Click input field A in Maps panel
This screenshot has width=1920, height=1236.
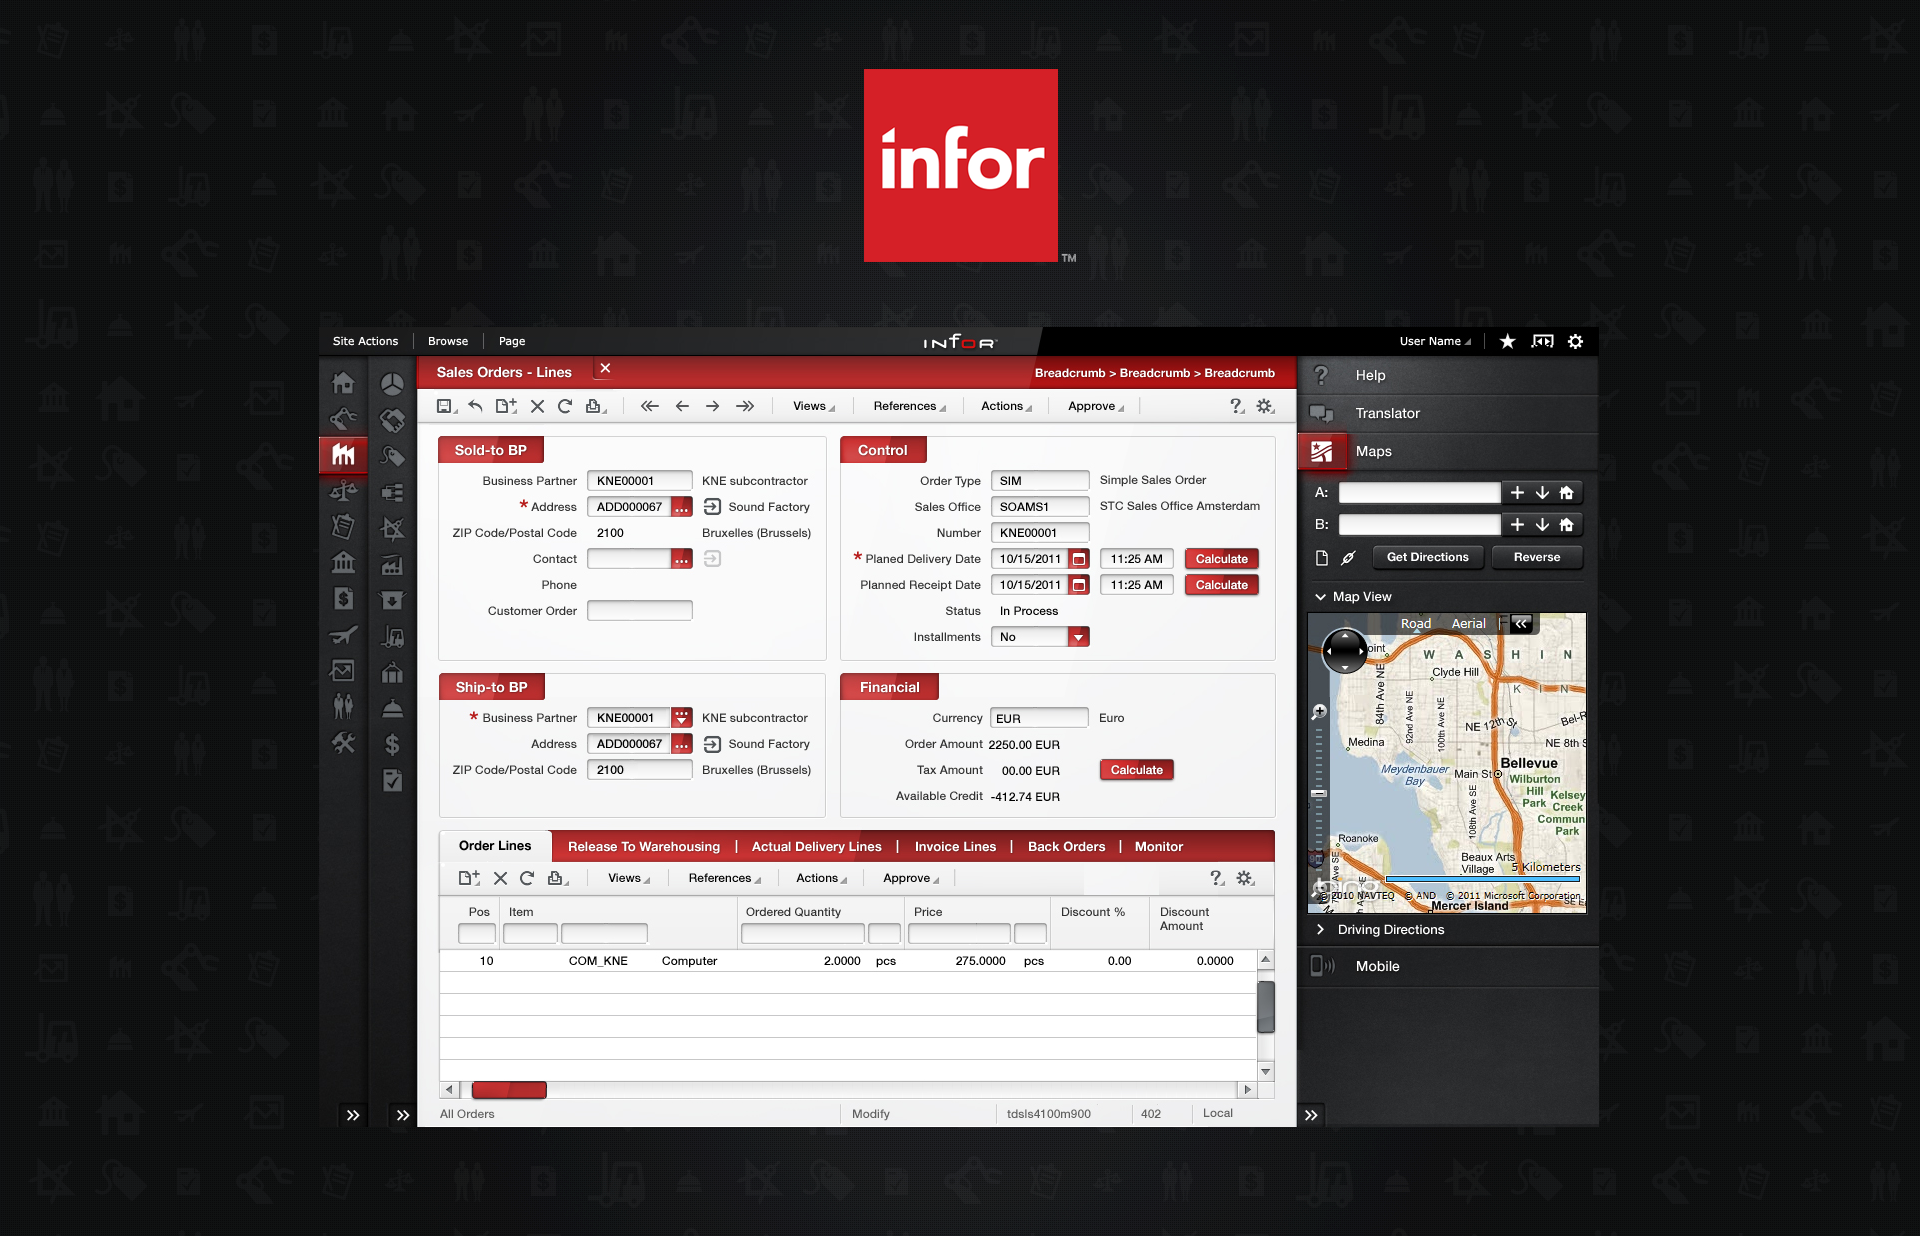(1420, 492)
